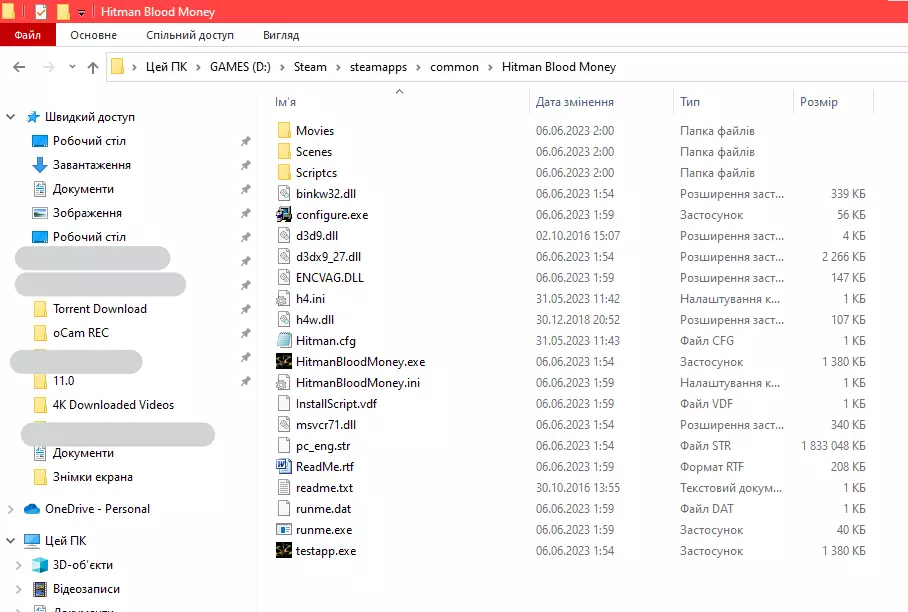Open the Scriptcs folder icon

(x=284, y=173)
